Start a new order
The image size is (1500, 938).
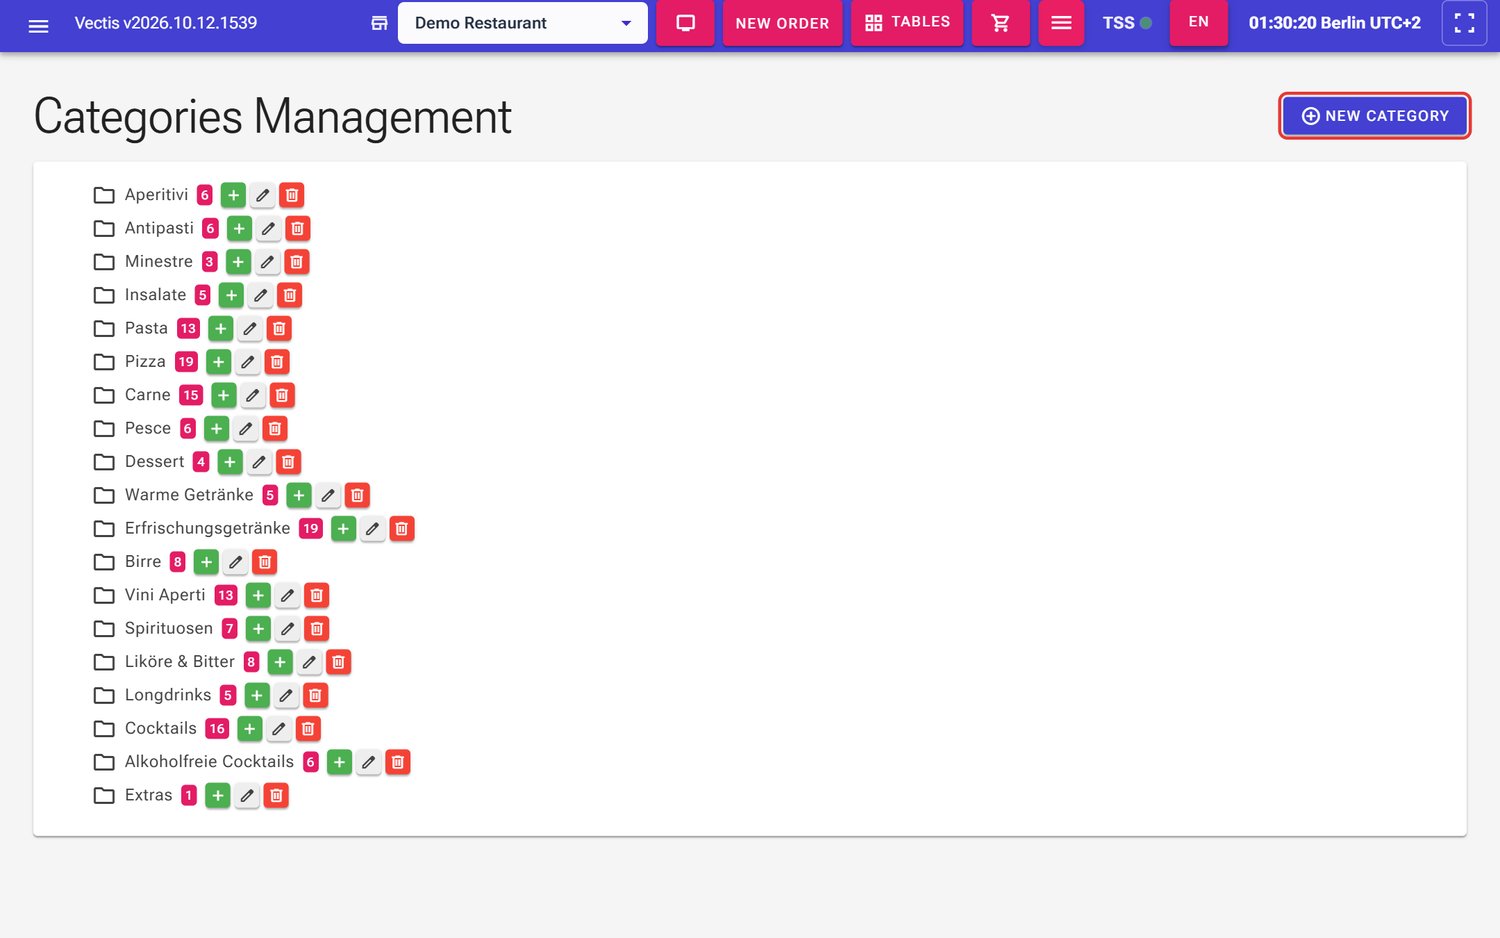(x=782, y=23)
